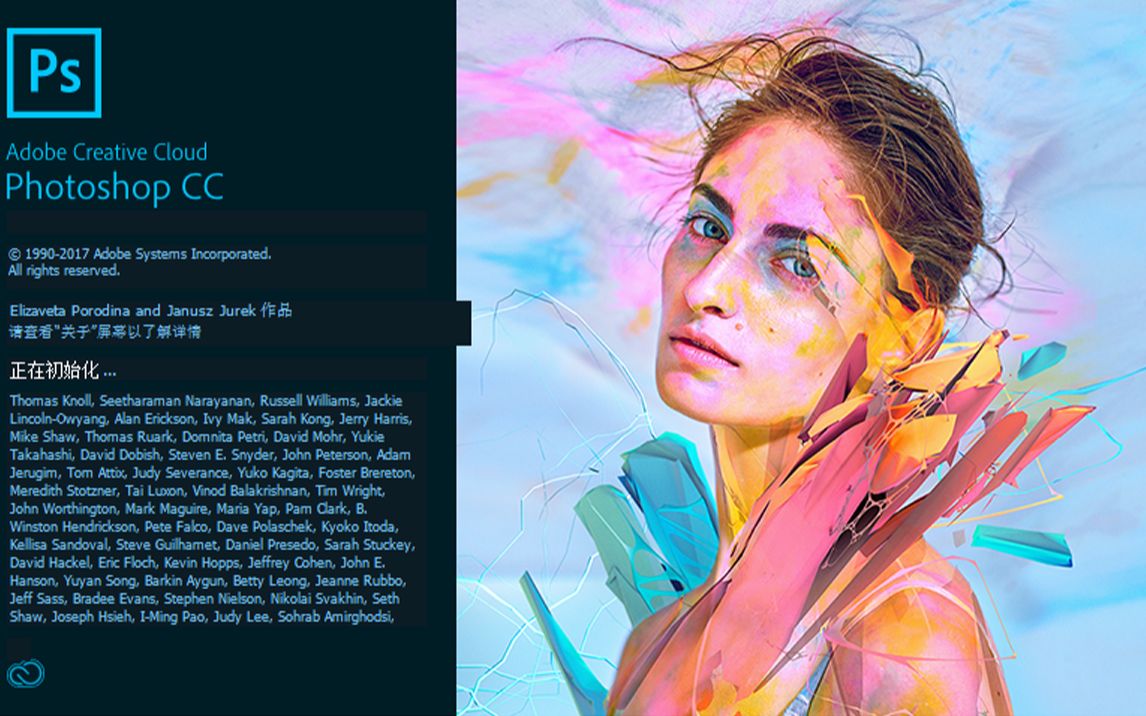Click the Elizaveta Porodina and Janusz Jurek credit

coord(151,311)
